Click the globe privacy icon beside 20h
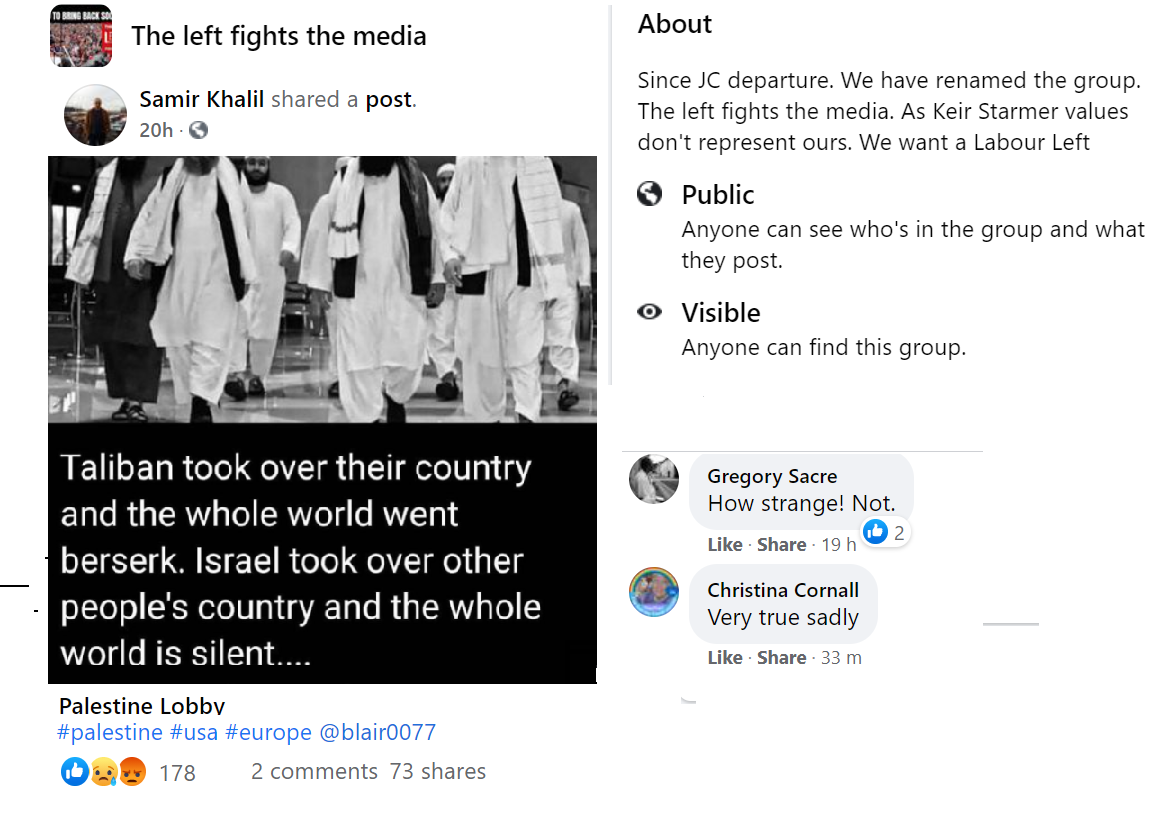The width and height of the screenshot is (1175, 815). click(x=198, y=130)
